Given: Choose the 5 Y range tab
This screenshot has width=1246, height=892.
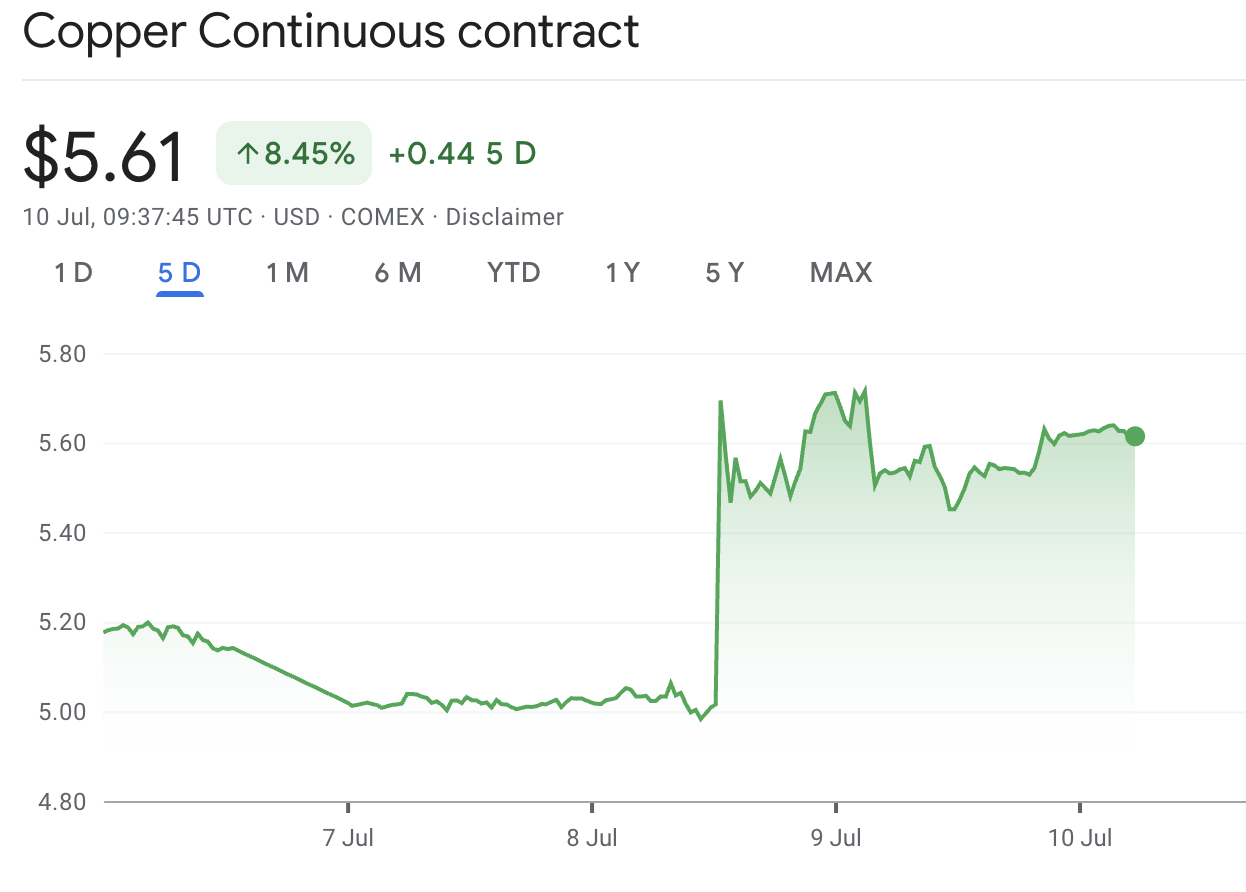Looking at the screenshot, I should click(x=725, y=272).
